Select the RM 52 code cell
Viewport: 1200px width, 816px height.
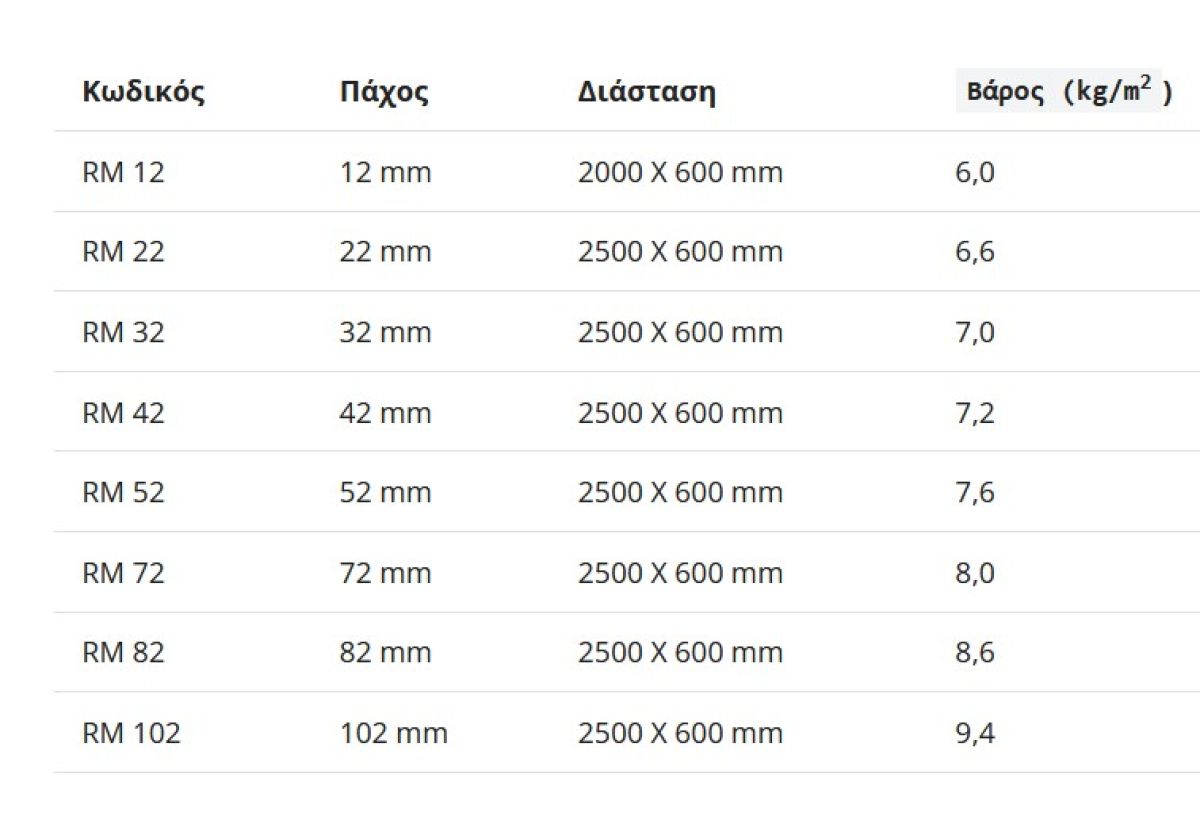point(123,493)
